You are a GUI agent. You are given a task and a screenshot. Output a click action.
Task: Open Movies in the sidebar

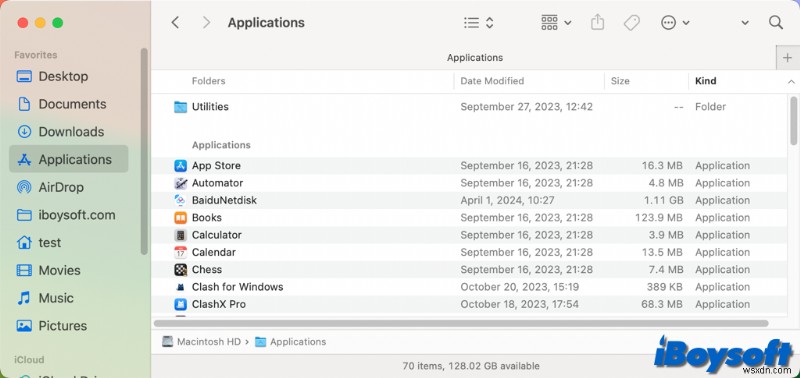[x=68, y=270]
